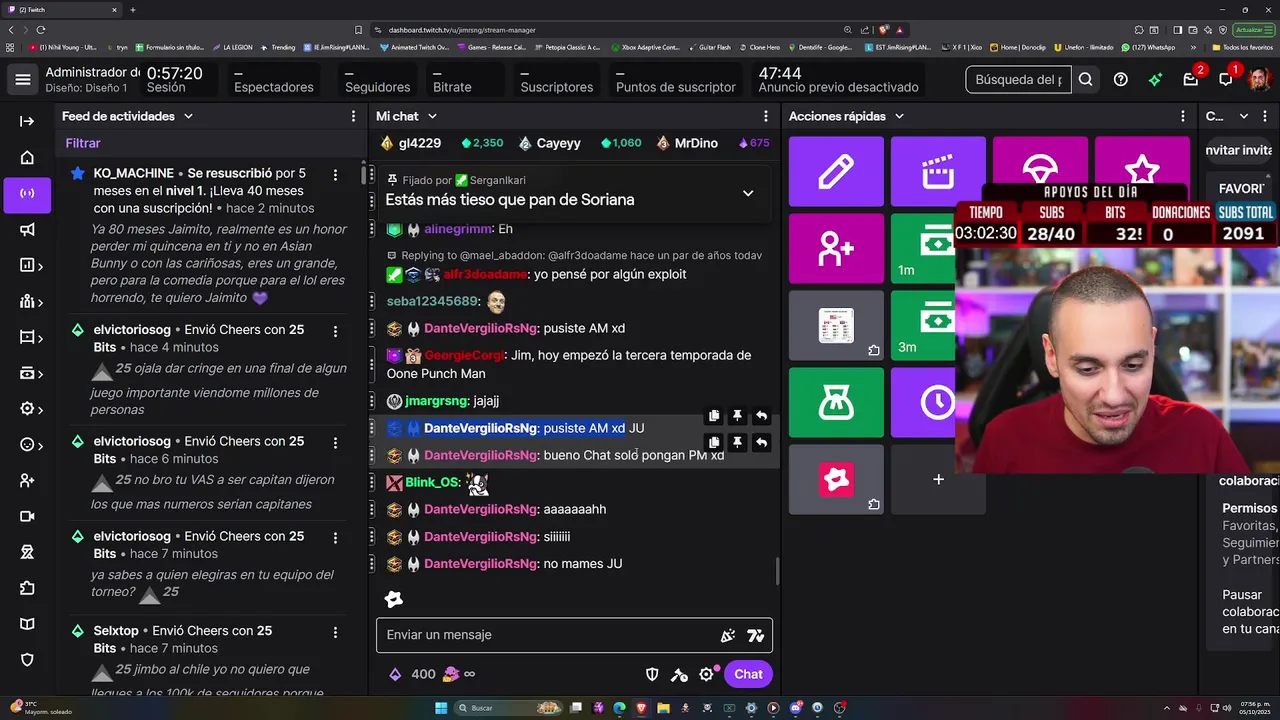Open the extensions puzzle icon in sidebar
1280x720 pixels.
tap(27, 588)
